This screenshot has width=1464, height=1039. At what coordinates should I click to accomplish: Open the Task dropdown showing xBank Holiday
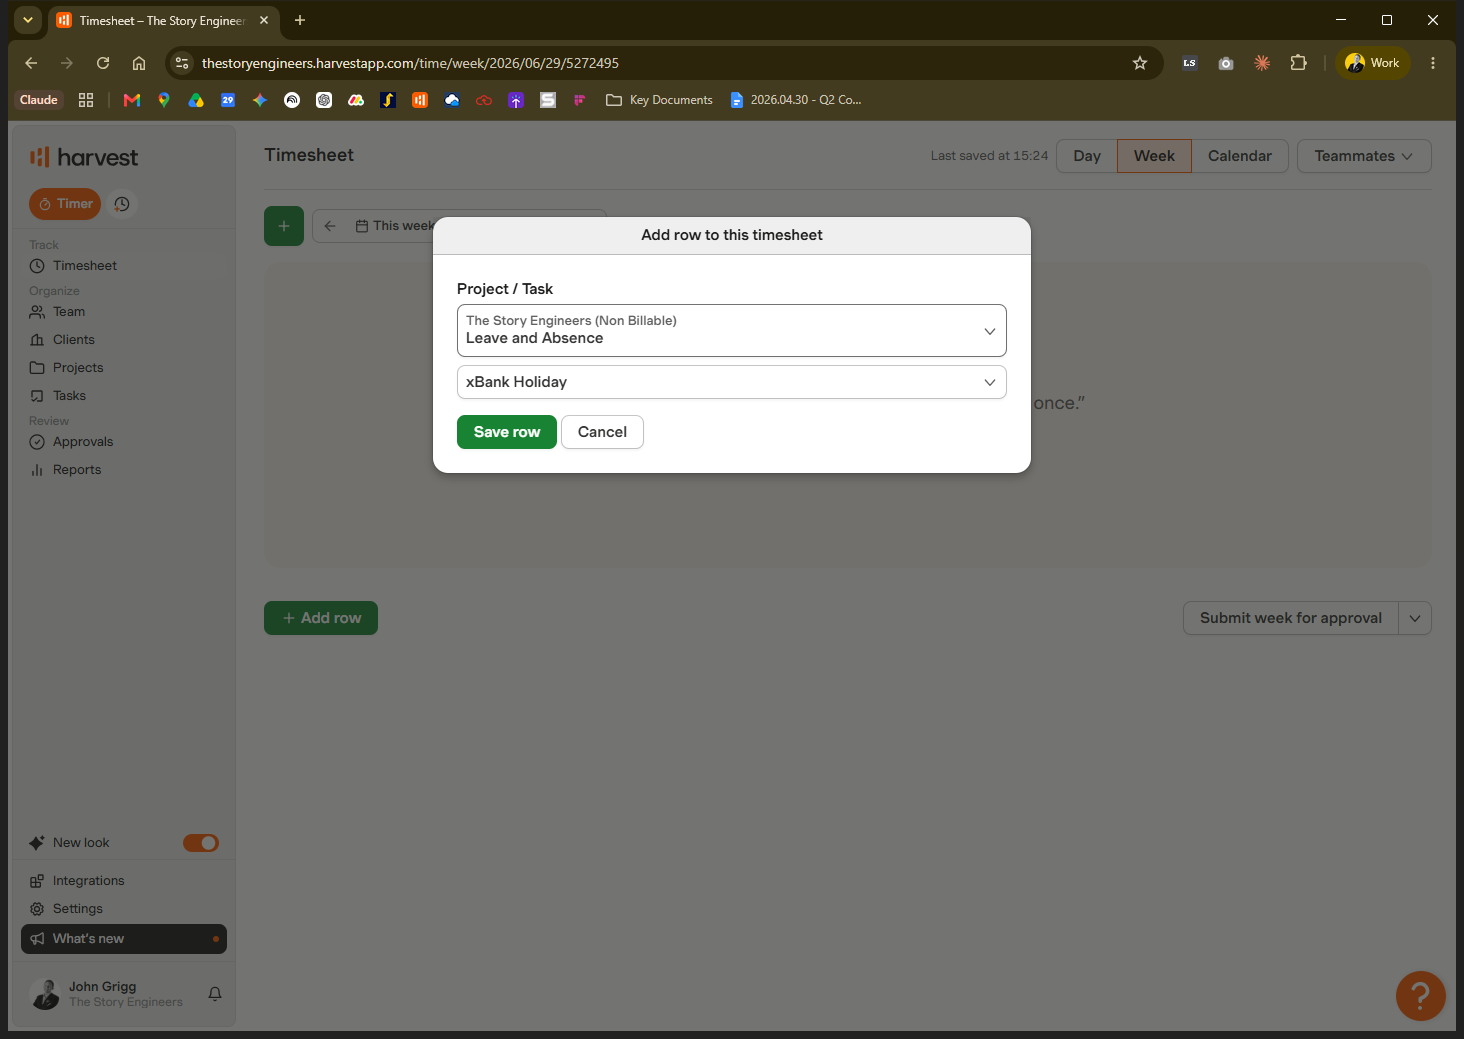coord(732,382)
